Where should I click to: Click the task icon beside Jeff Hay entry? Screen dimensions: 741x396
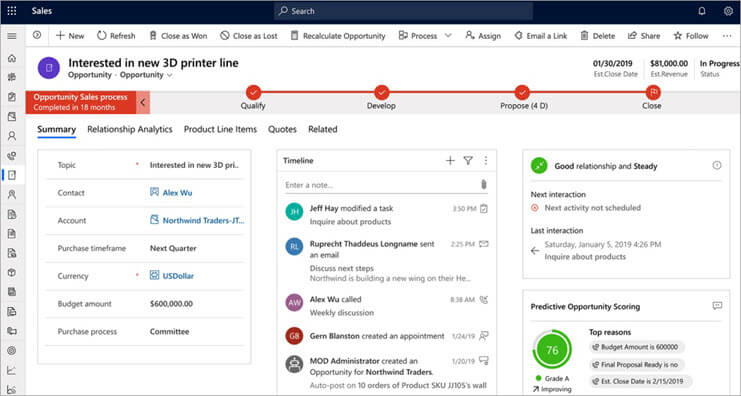484,208
